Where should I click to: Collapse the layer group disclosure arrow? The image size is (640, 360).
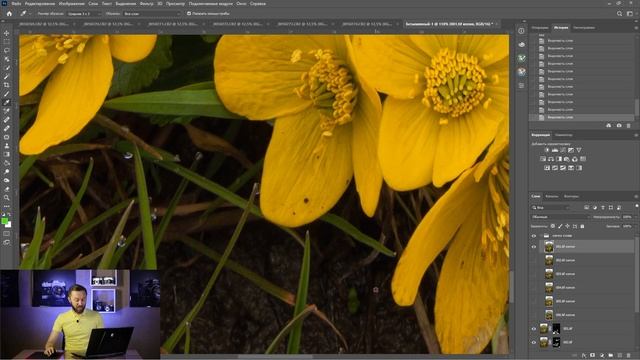pyautogui.click(x=540, y=236)
